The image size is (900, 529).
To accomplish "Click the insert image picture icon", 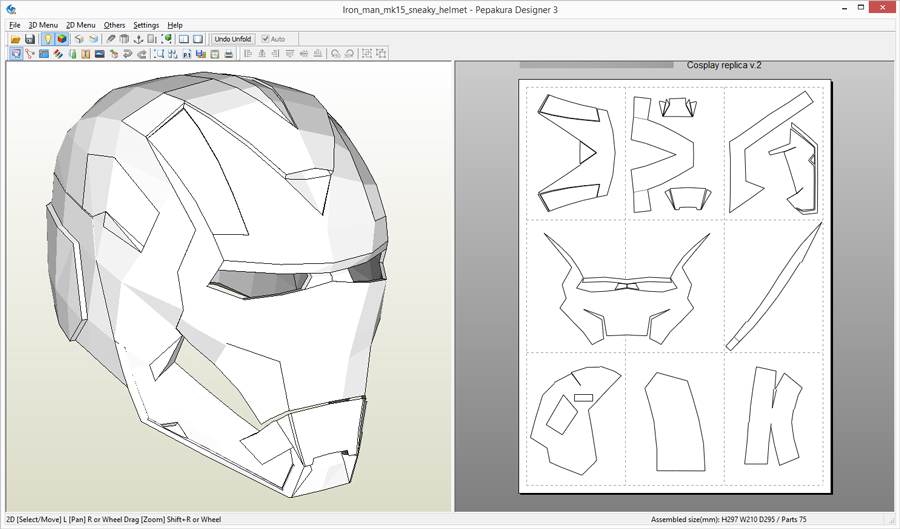I will click(x=99, y=54).
